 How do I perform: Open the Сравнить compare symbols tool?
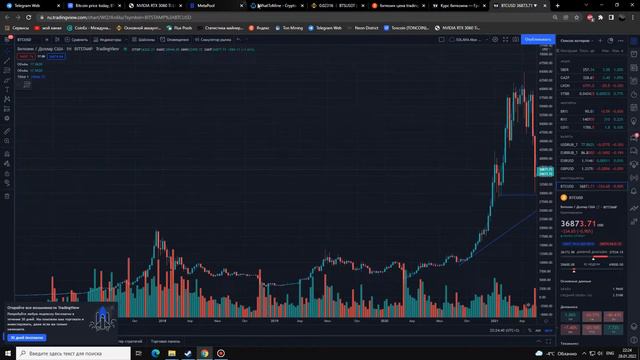[76, 40]
